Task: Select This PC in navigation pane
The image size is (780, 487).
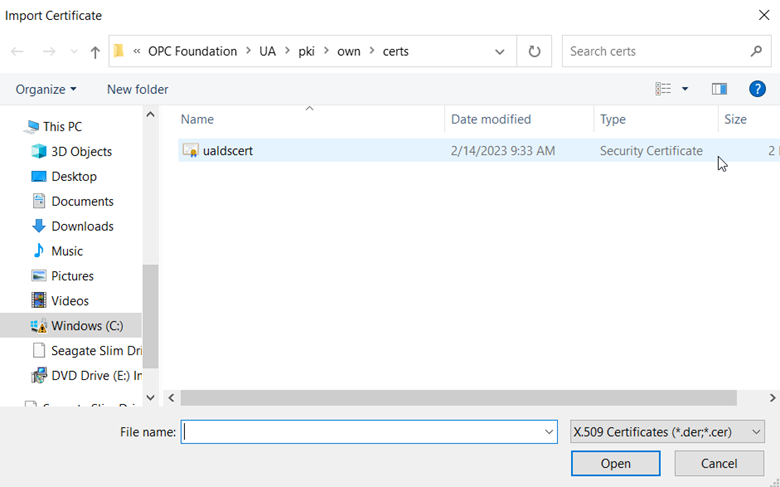Action: click(x=62, y=127)
